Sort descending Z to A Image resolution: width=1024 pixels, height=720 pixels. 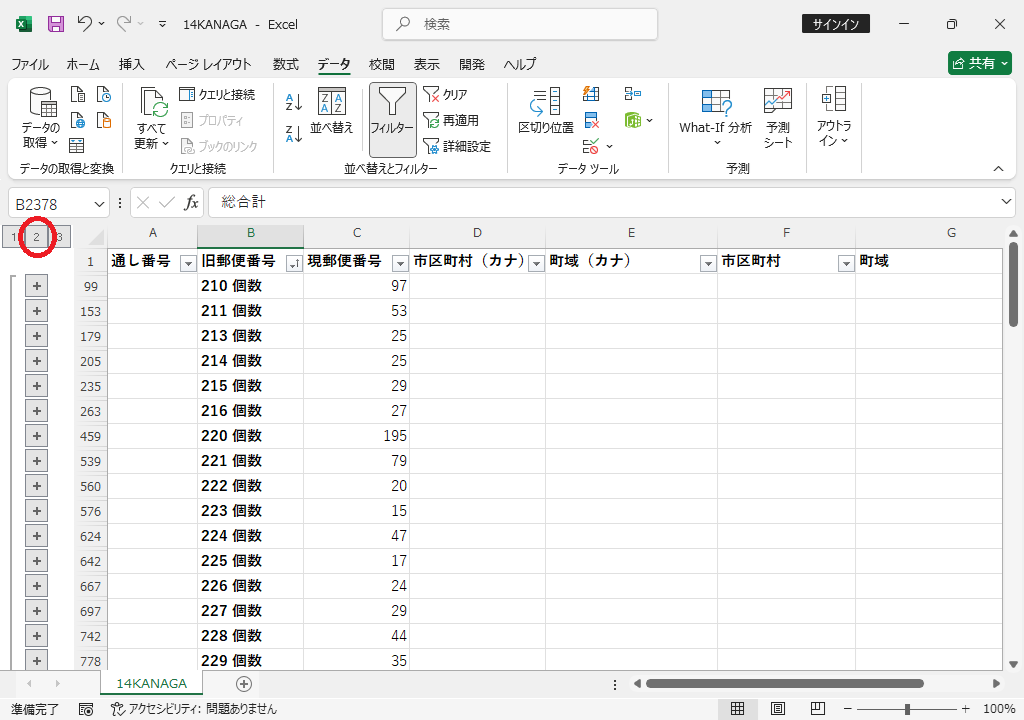[x=294, y=134]
